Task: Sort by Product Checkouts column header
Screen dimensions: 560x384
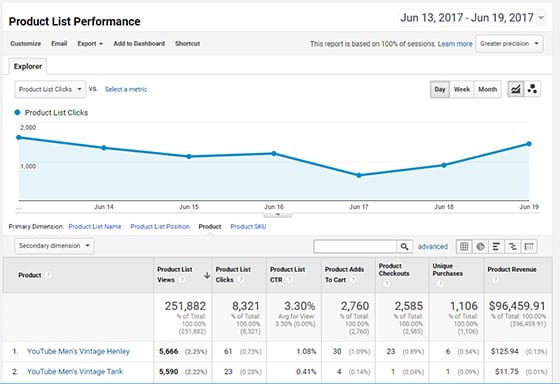Action: 394,270
